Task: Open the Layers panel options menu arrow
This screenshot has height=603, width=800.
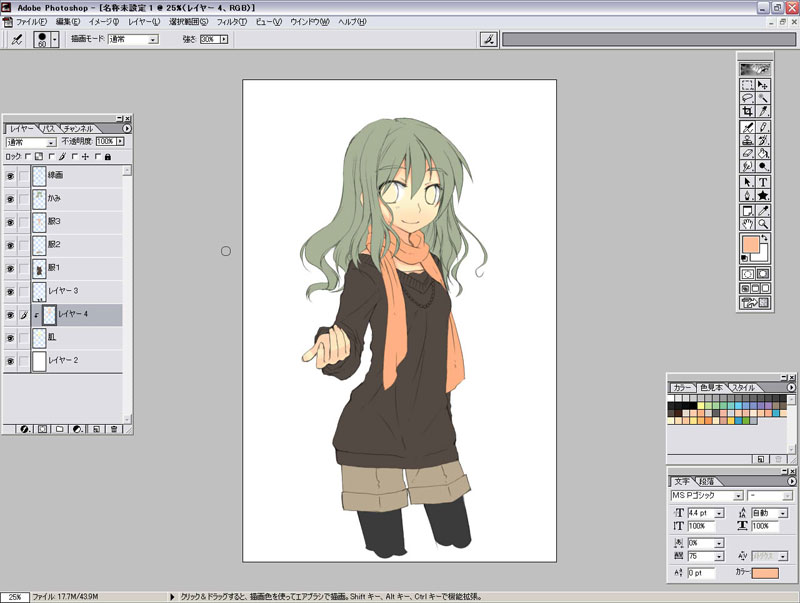Action: point(127,129)
